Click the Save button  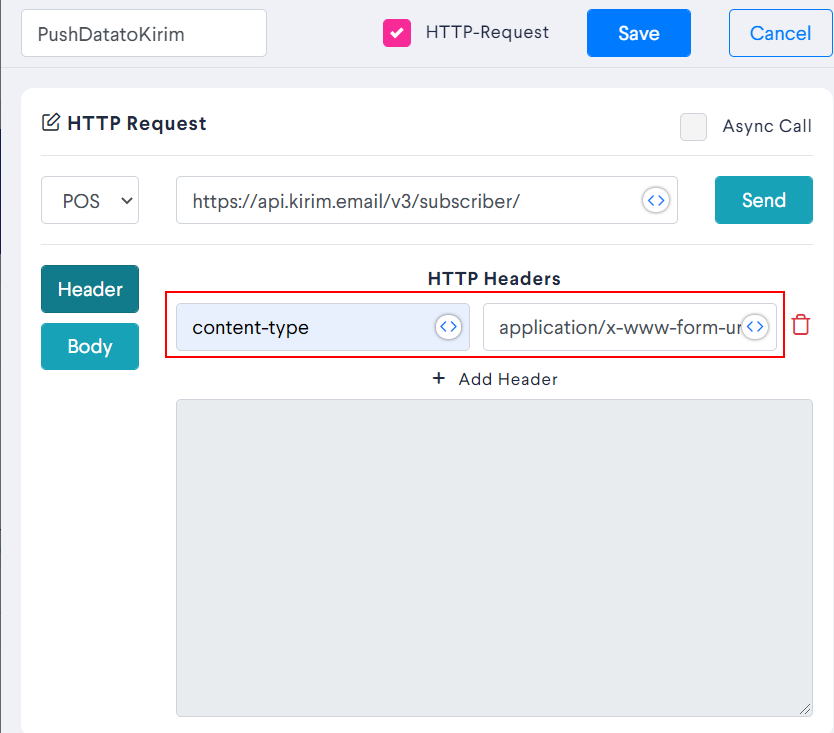pyautogui.click(x=638, y=32)
